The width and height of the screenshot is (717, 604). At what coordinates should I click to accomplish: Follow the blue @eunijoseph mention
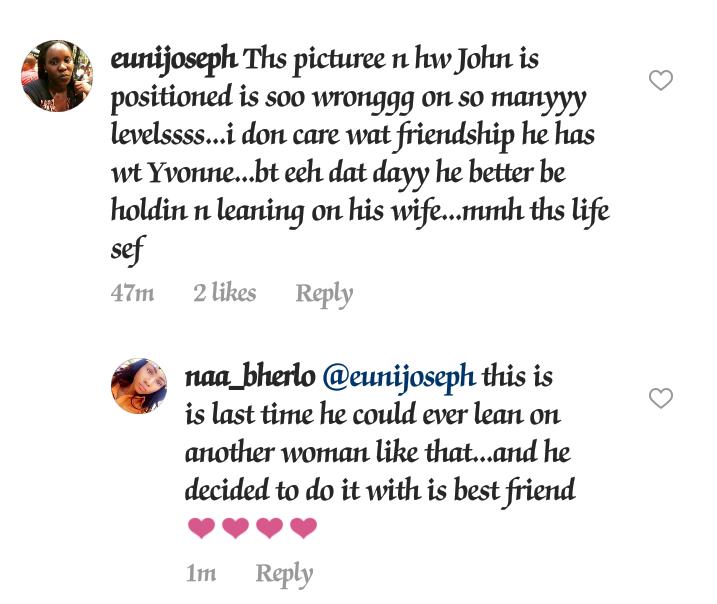(x=399, y=378)
